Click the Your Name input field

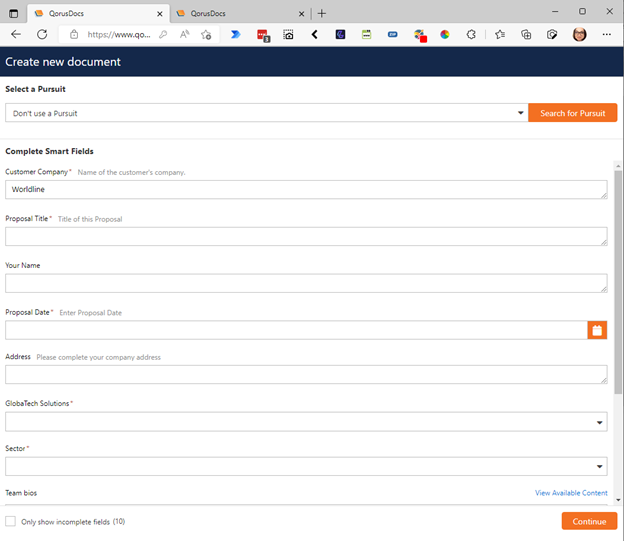[x=306, y=283]
